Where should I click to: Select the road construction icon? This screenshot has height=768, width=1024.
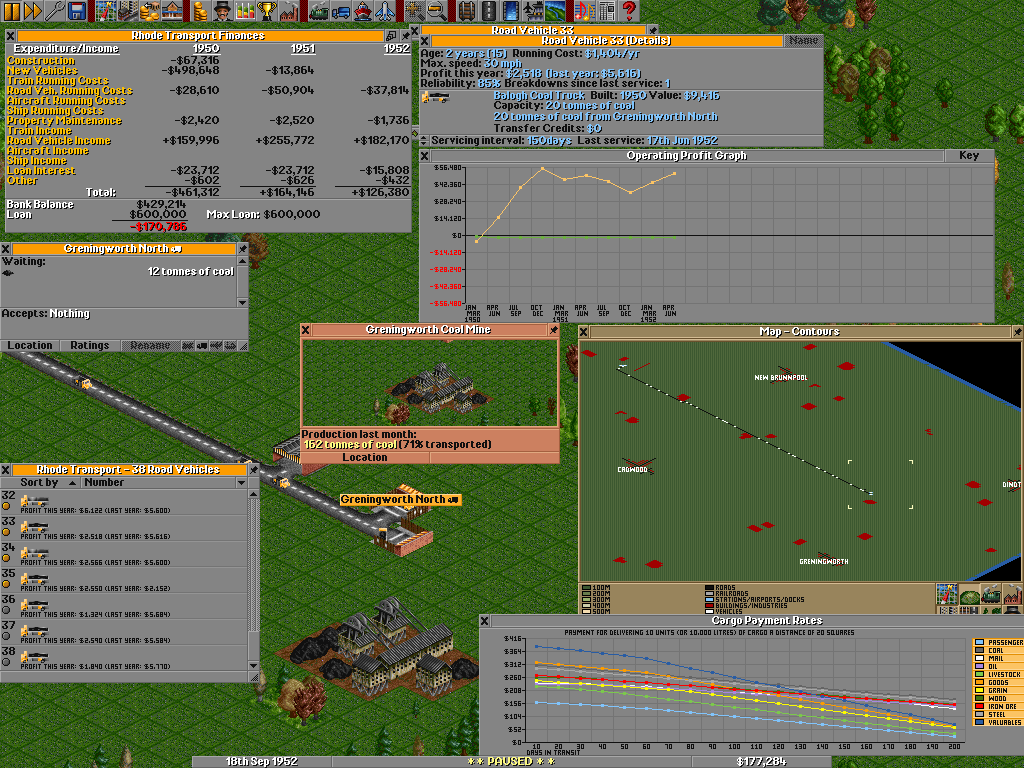[x=487, y=10]
